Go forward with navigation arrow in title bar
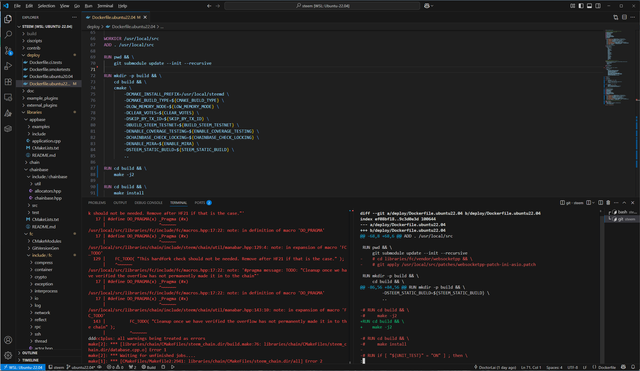 [x=218, y=6]
